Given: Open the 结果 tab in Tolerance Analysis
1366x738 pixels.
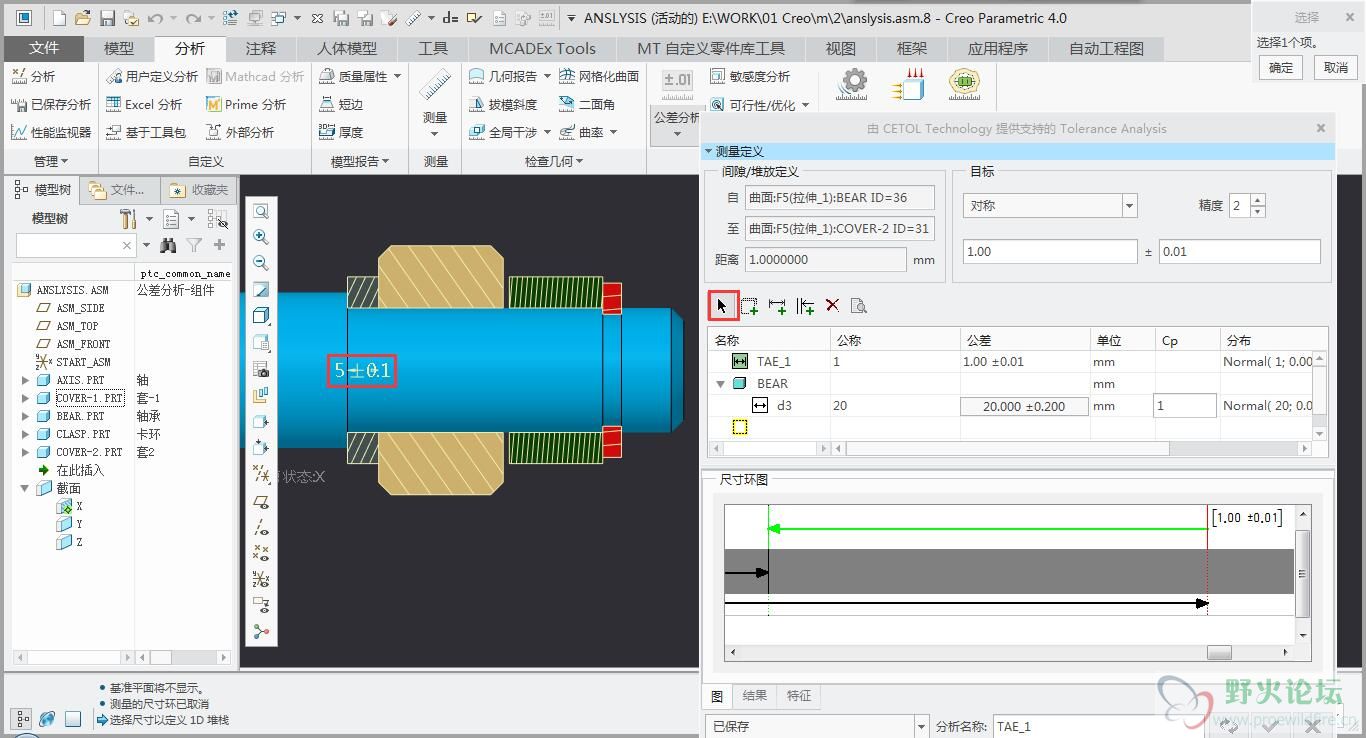Looking at the screenshot, I should (x=755, y=696).
